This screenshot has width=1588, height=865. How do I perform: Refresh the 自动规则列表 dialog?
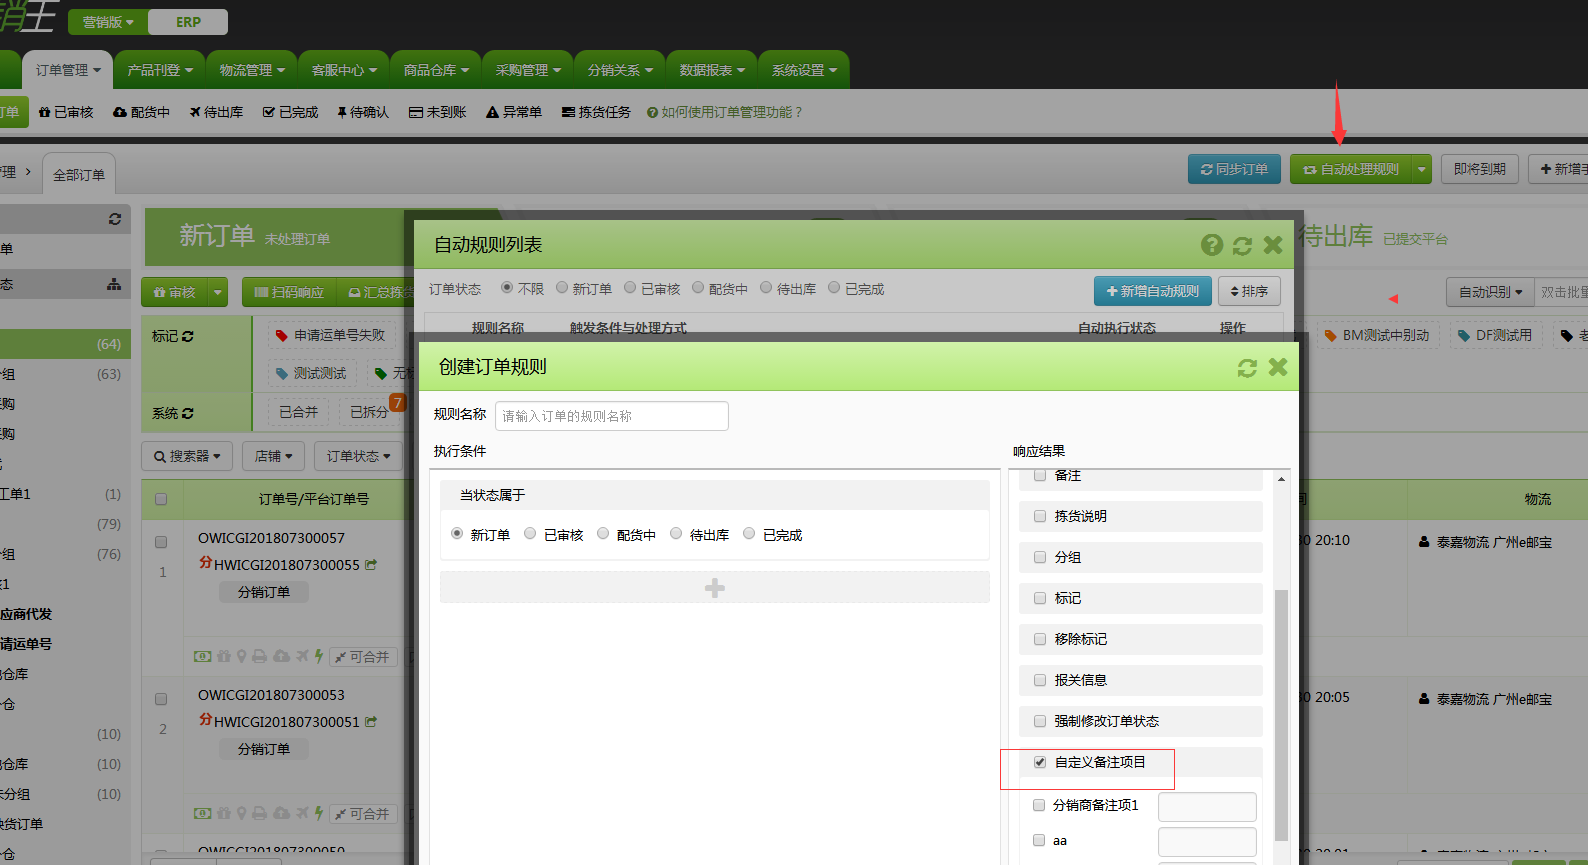1243,246
